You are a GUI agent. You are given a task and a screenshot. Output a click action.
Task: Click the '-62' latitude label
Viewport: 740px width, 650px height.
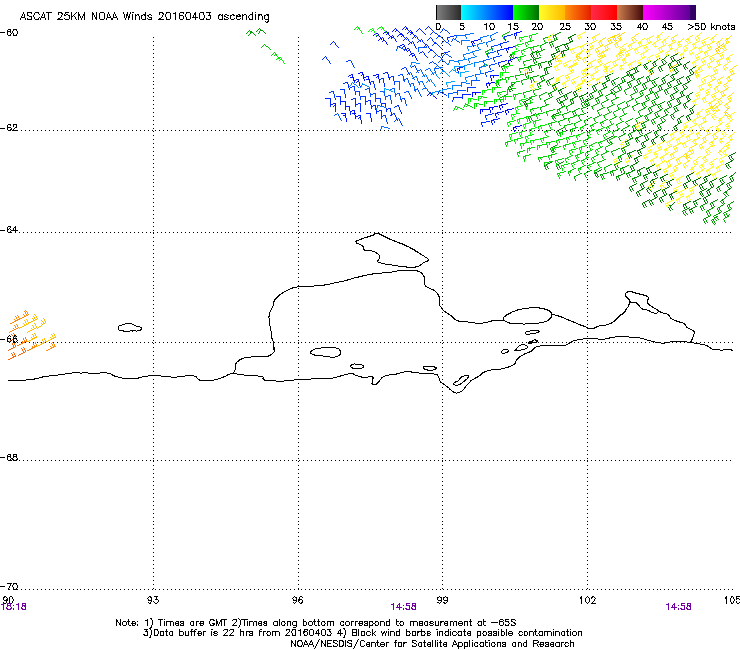click(x=9, y=128)
